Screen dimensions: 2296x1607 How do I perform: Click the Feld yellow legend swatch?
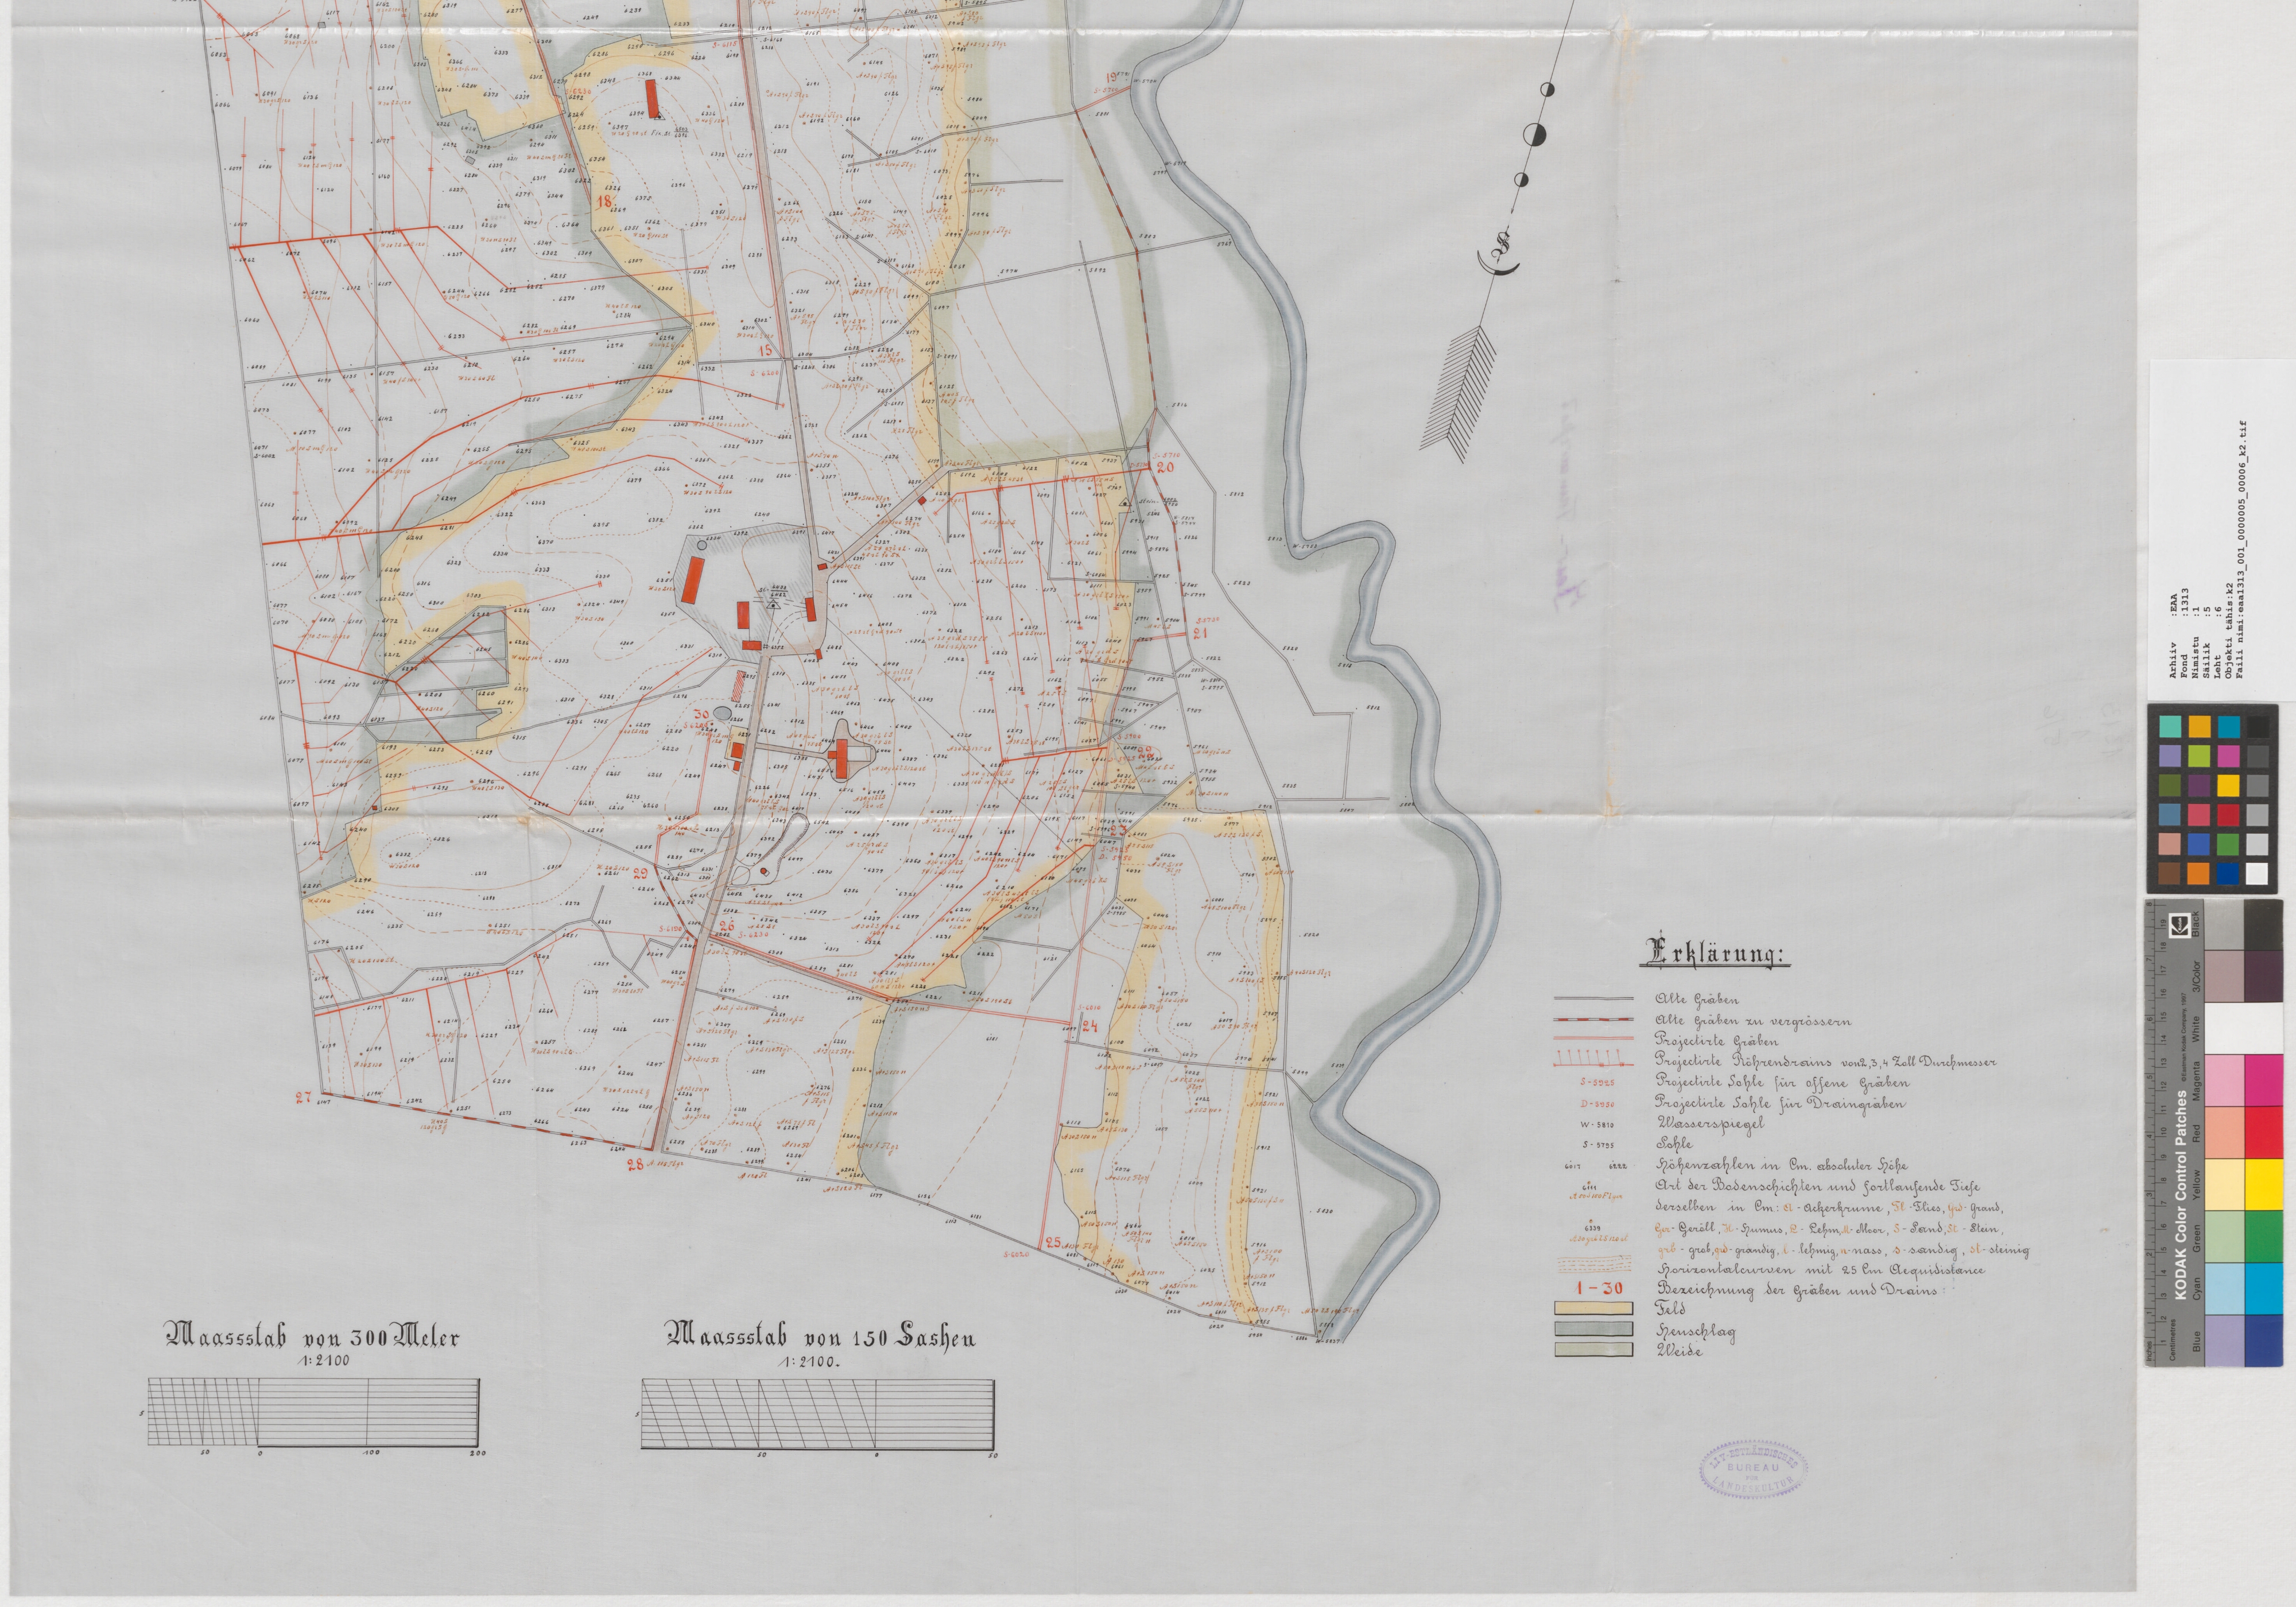click(1593, 1308)
